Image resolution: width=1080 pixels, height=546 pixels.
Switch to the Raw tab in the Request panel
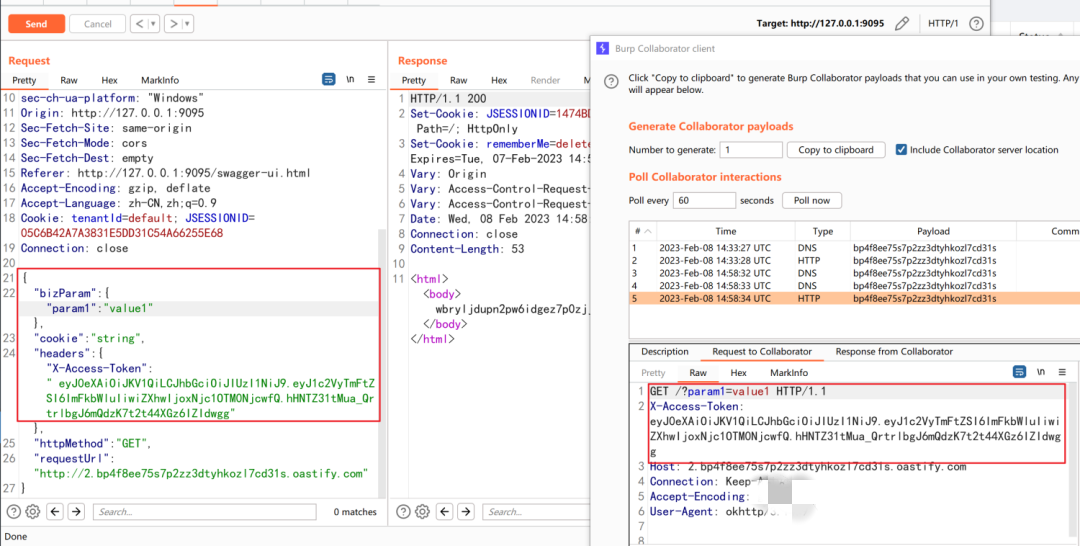click(x=69, y=80)
